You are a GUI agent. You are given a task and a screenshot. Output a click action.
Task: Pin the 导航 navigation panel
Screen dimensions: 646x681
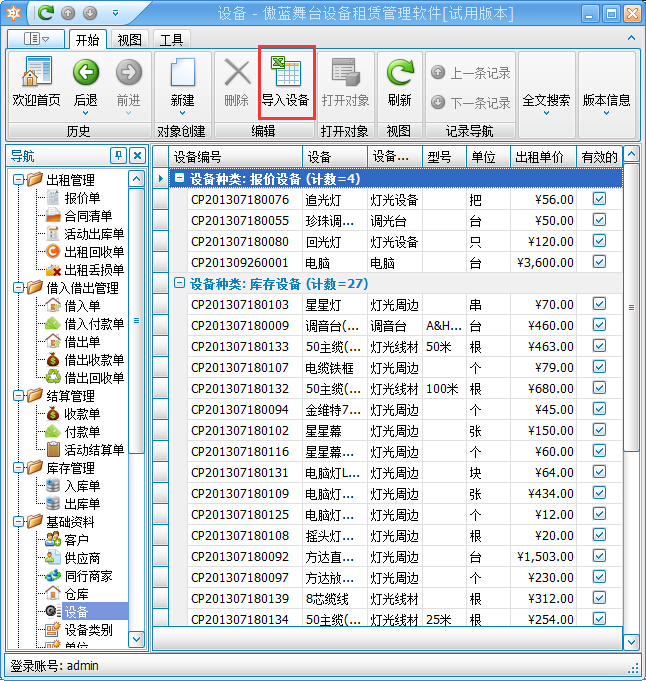click(118, 155)
